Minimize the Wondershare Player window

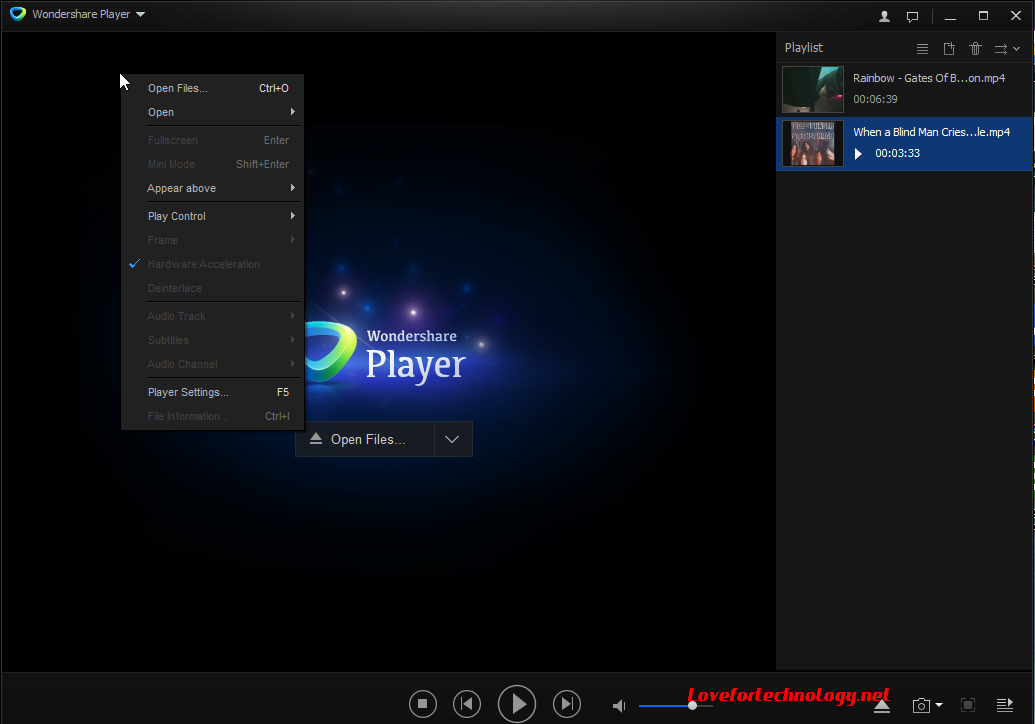[950, 16]
